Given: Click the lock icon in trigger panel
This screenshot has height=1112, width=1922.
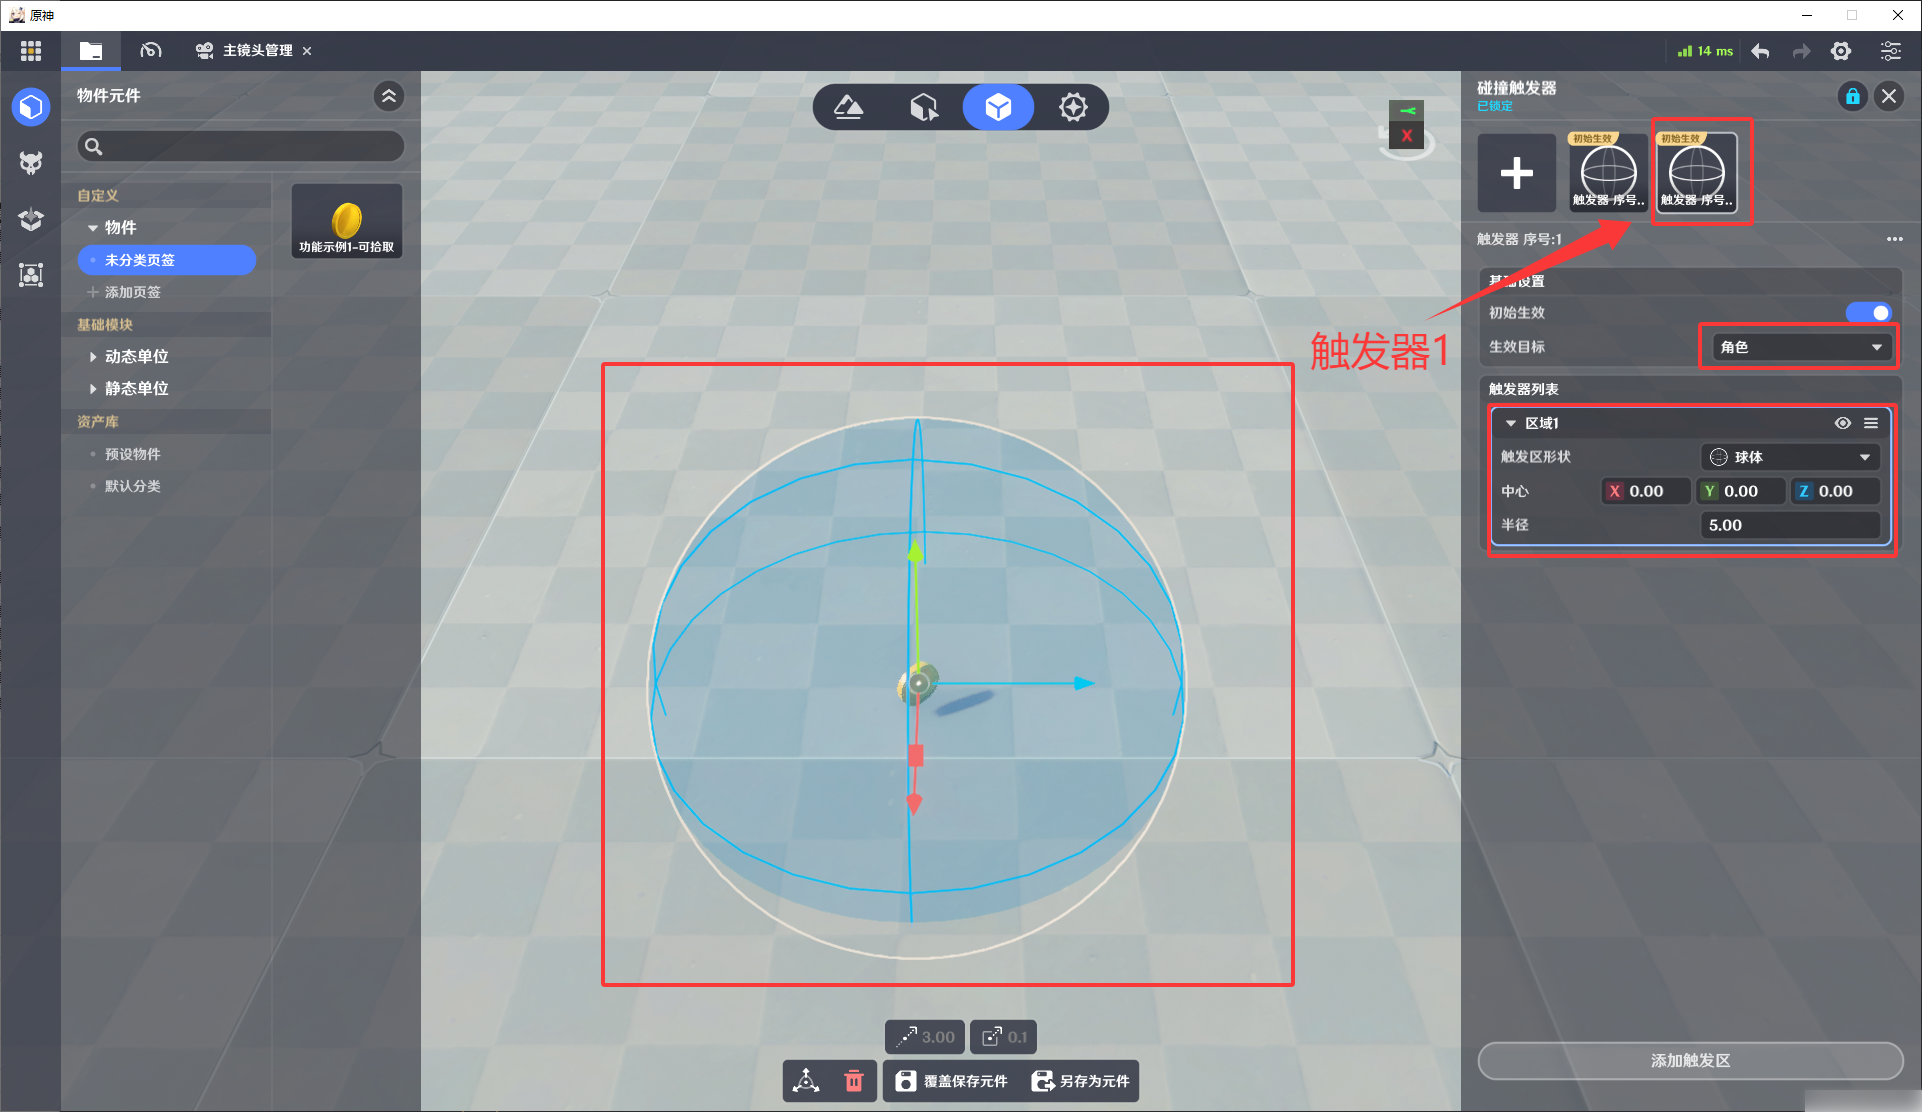Looking at the screenshot, I should pyautogui.click(x=1852, y=96).
